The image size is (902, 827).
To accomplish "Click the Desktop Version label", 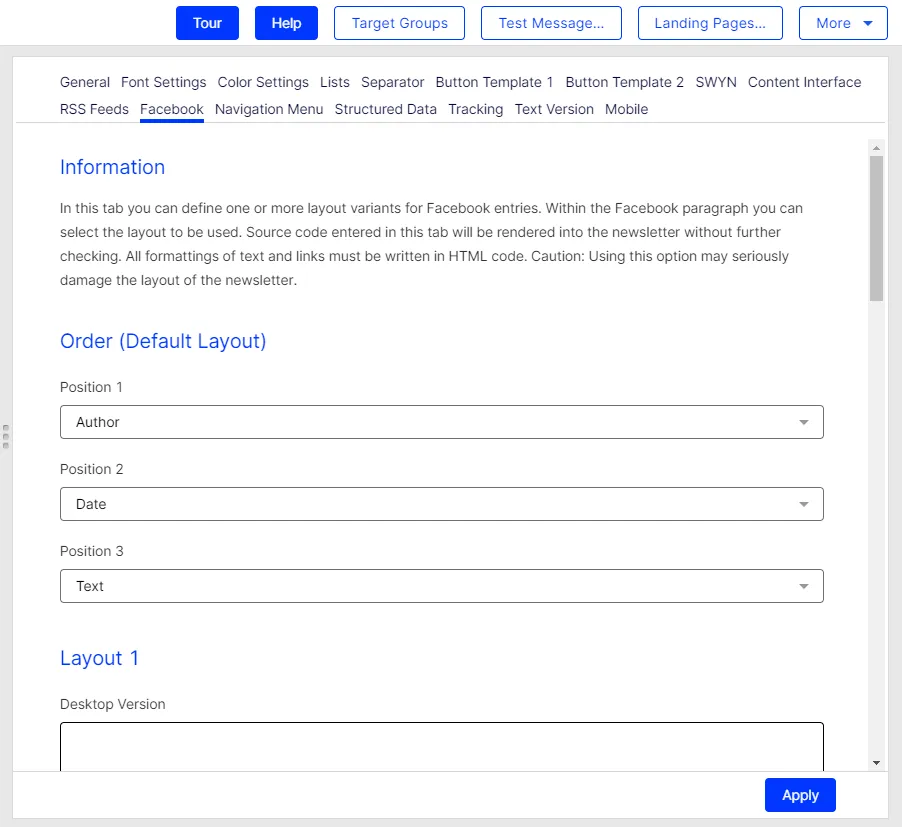I will coord(112,704).
